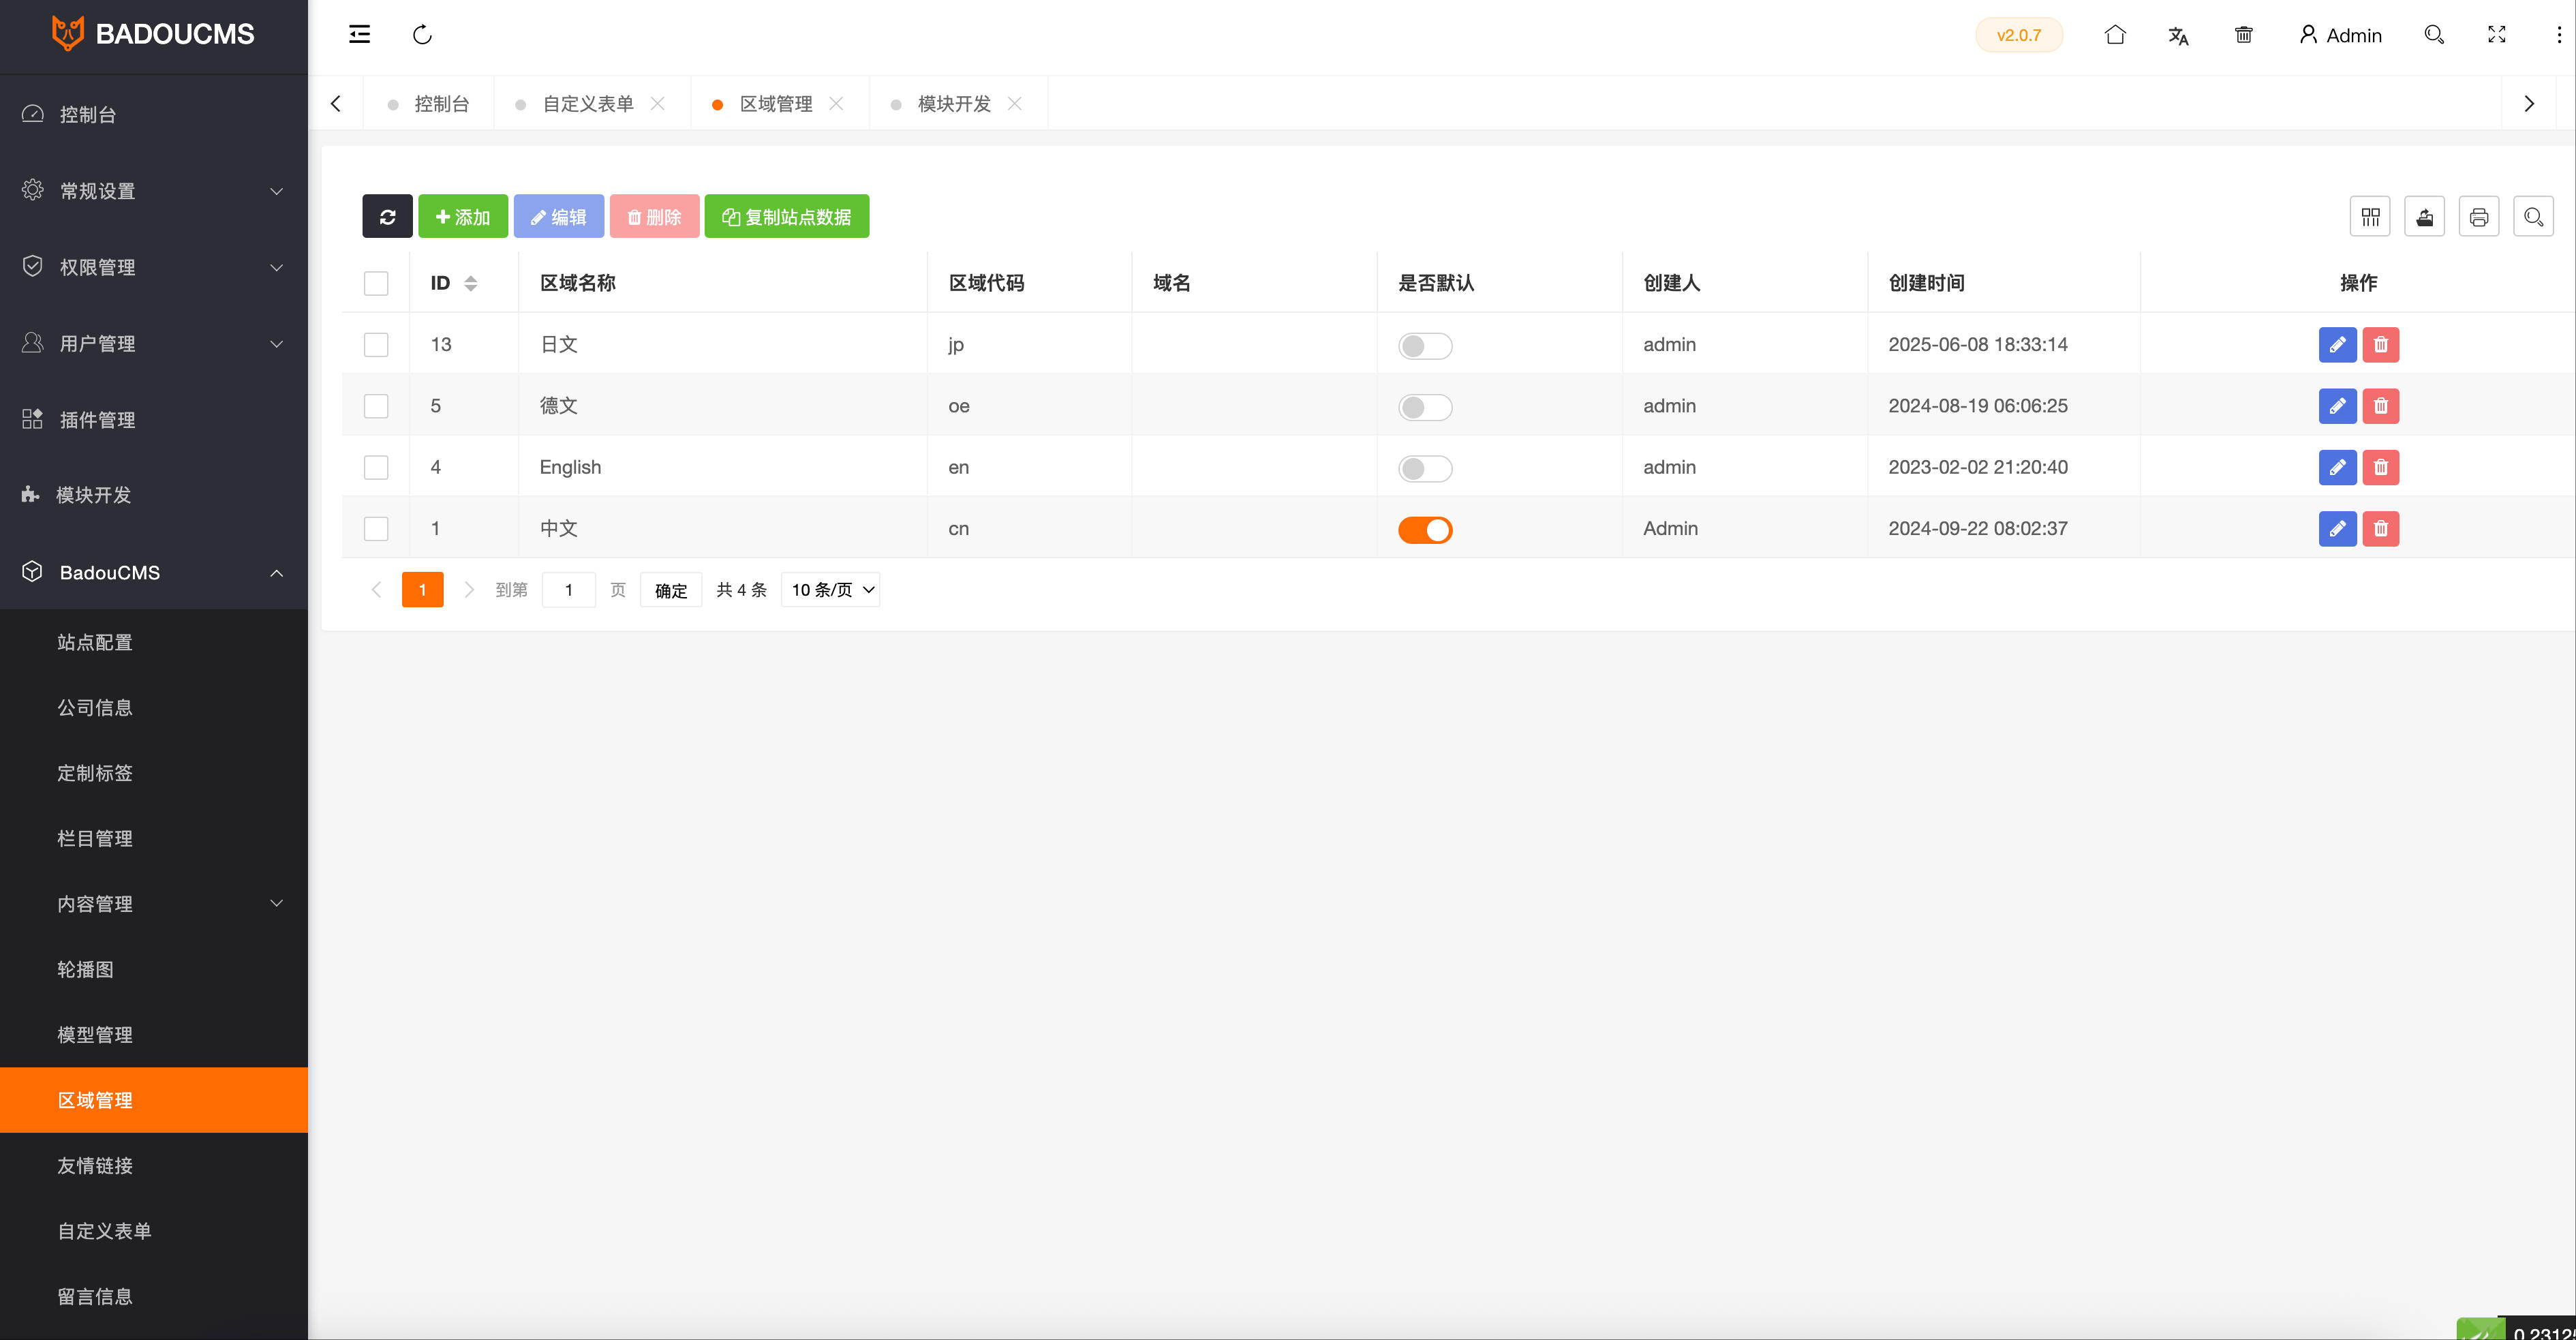Viewport: 2576px width, 1340px height.
Task: Collapse the BadouCMS sidebar section
Action: 154,572
